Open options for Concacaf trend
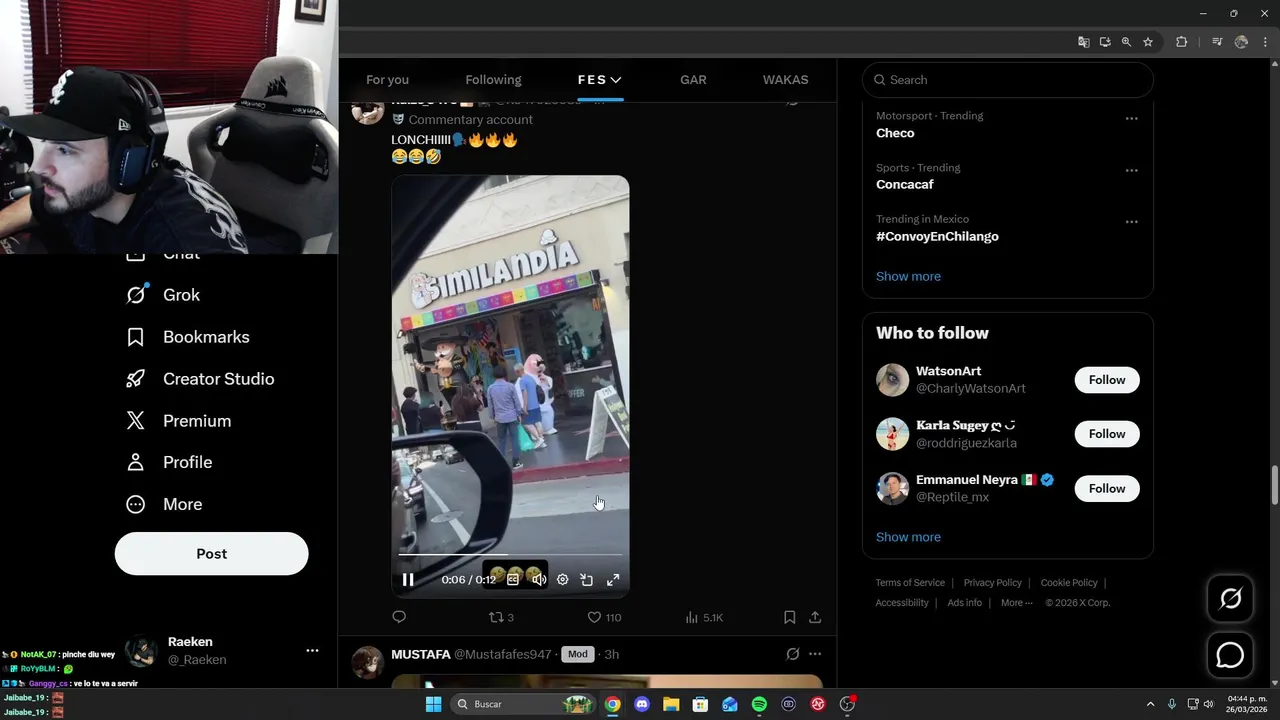Screen dimensions: 1280x720 [1131, 171]
